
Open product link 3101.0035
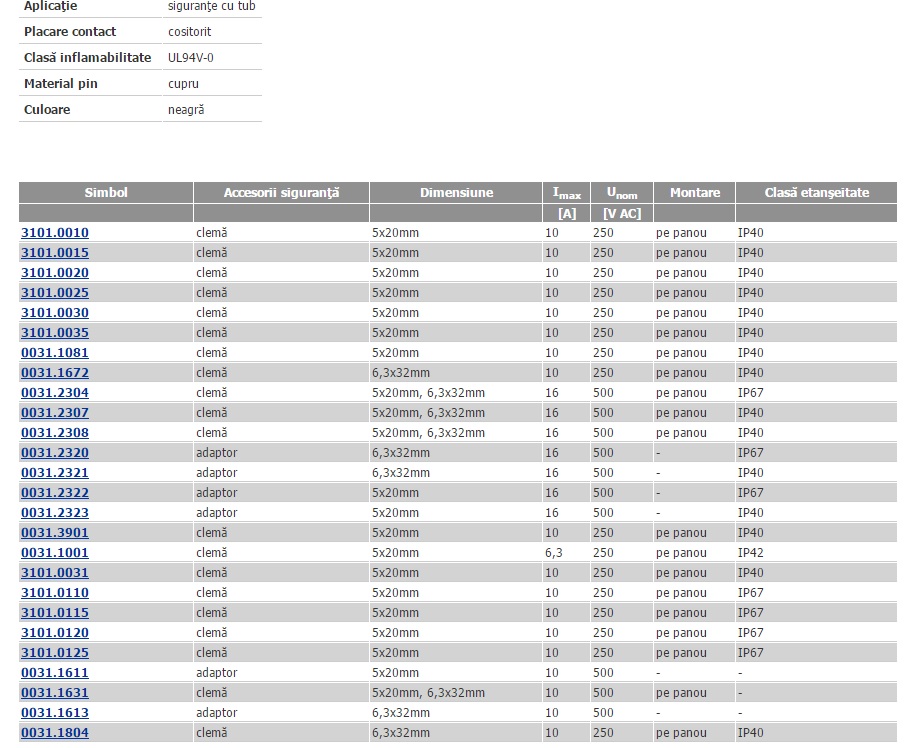tap(55, 333)
